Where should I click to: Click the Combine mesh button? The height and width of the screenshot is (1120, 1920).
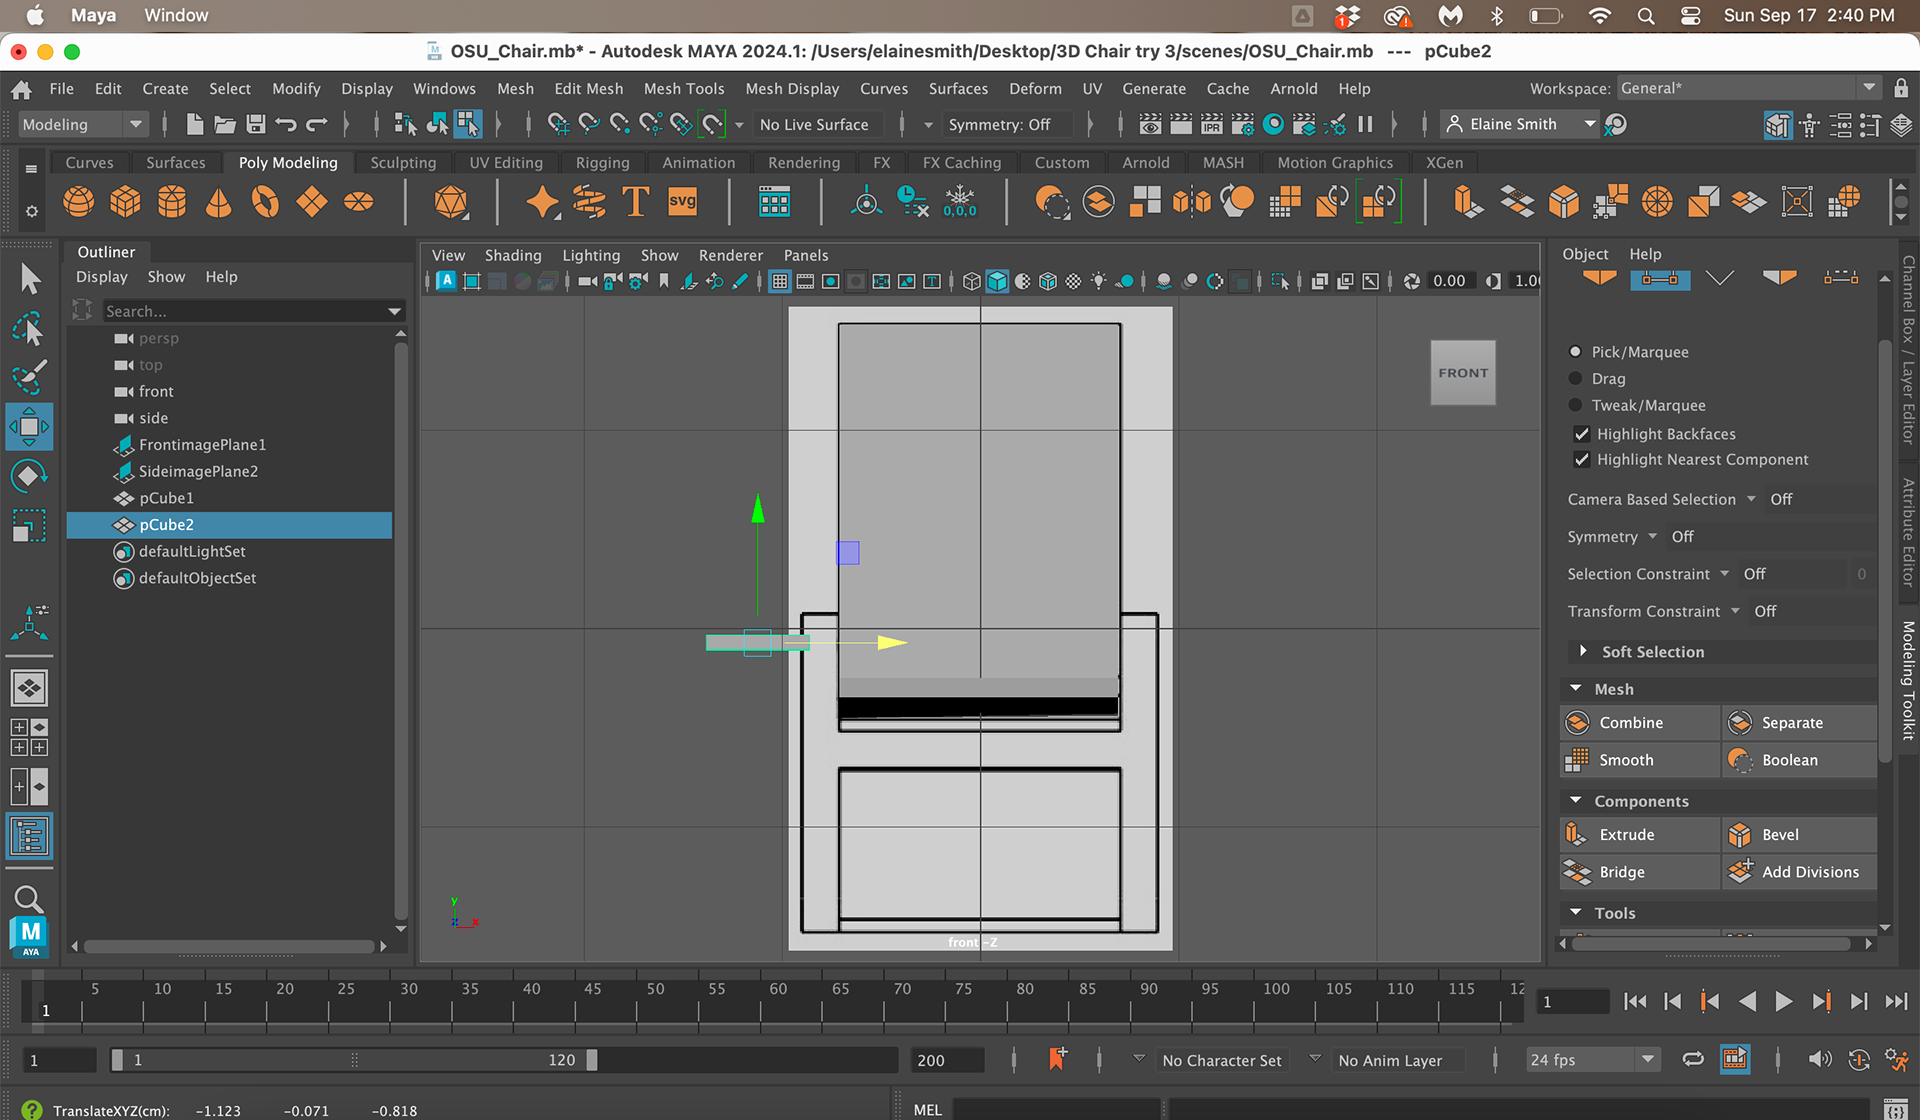pyautogui.click(x=1639, y=722)
